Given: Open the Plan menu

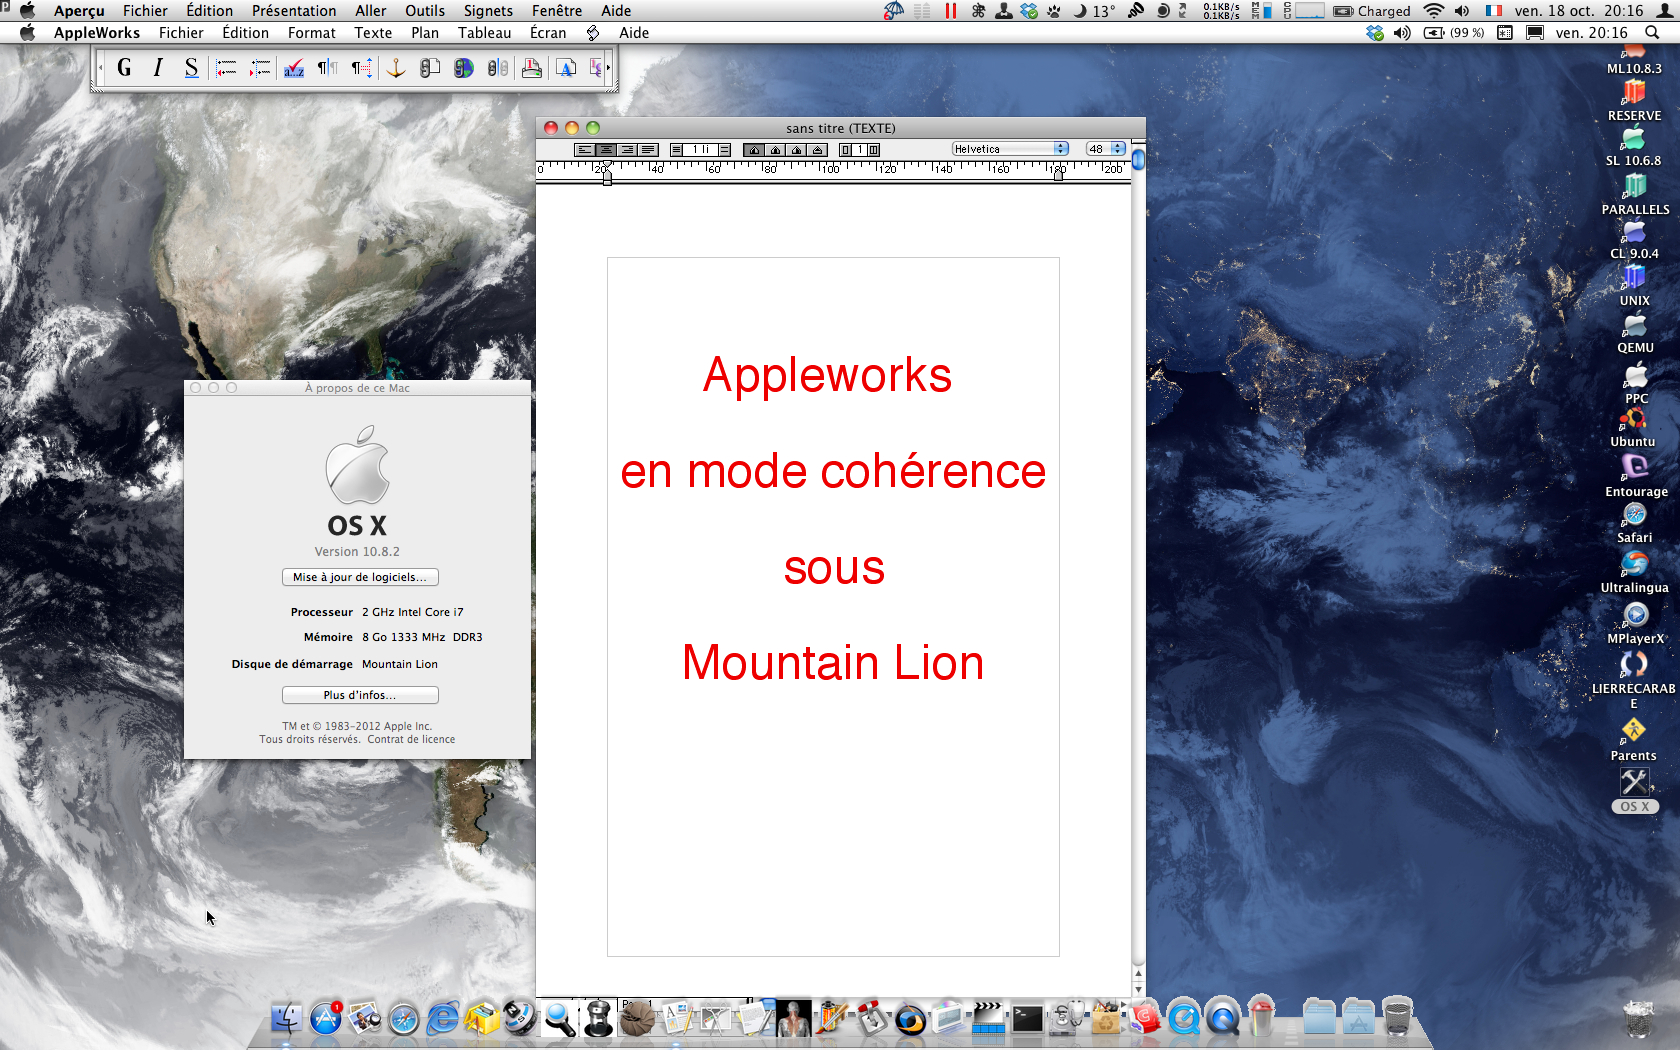Looking at the screenshot, I should coord(425,33).
